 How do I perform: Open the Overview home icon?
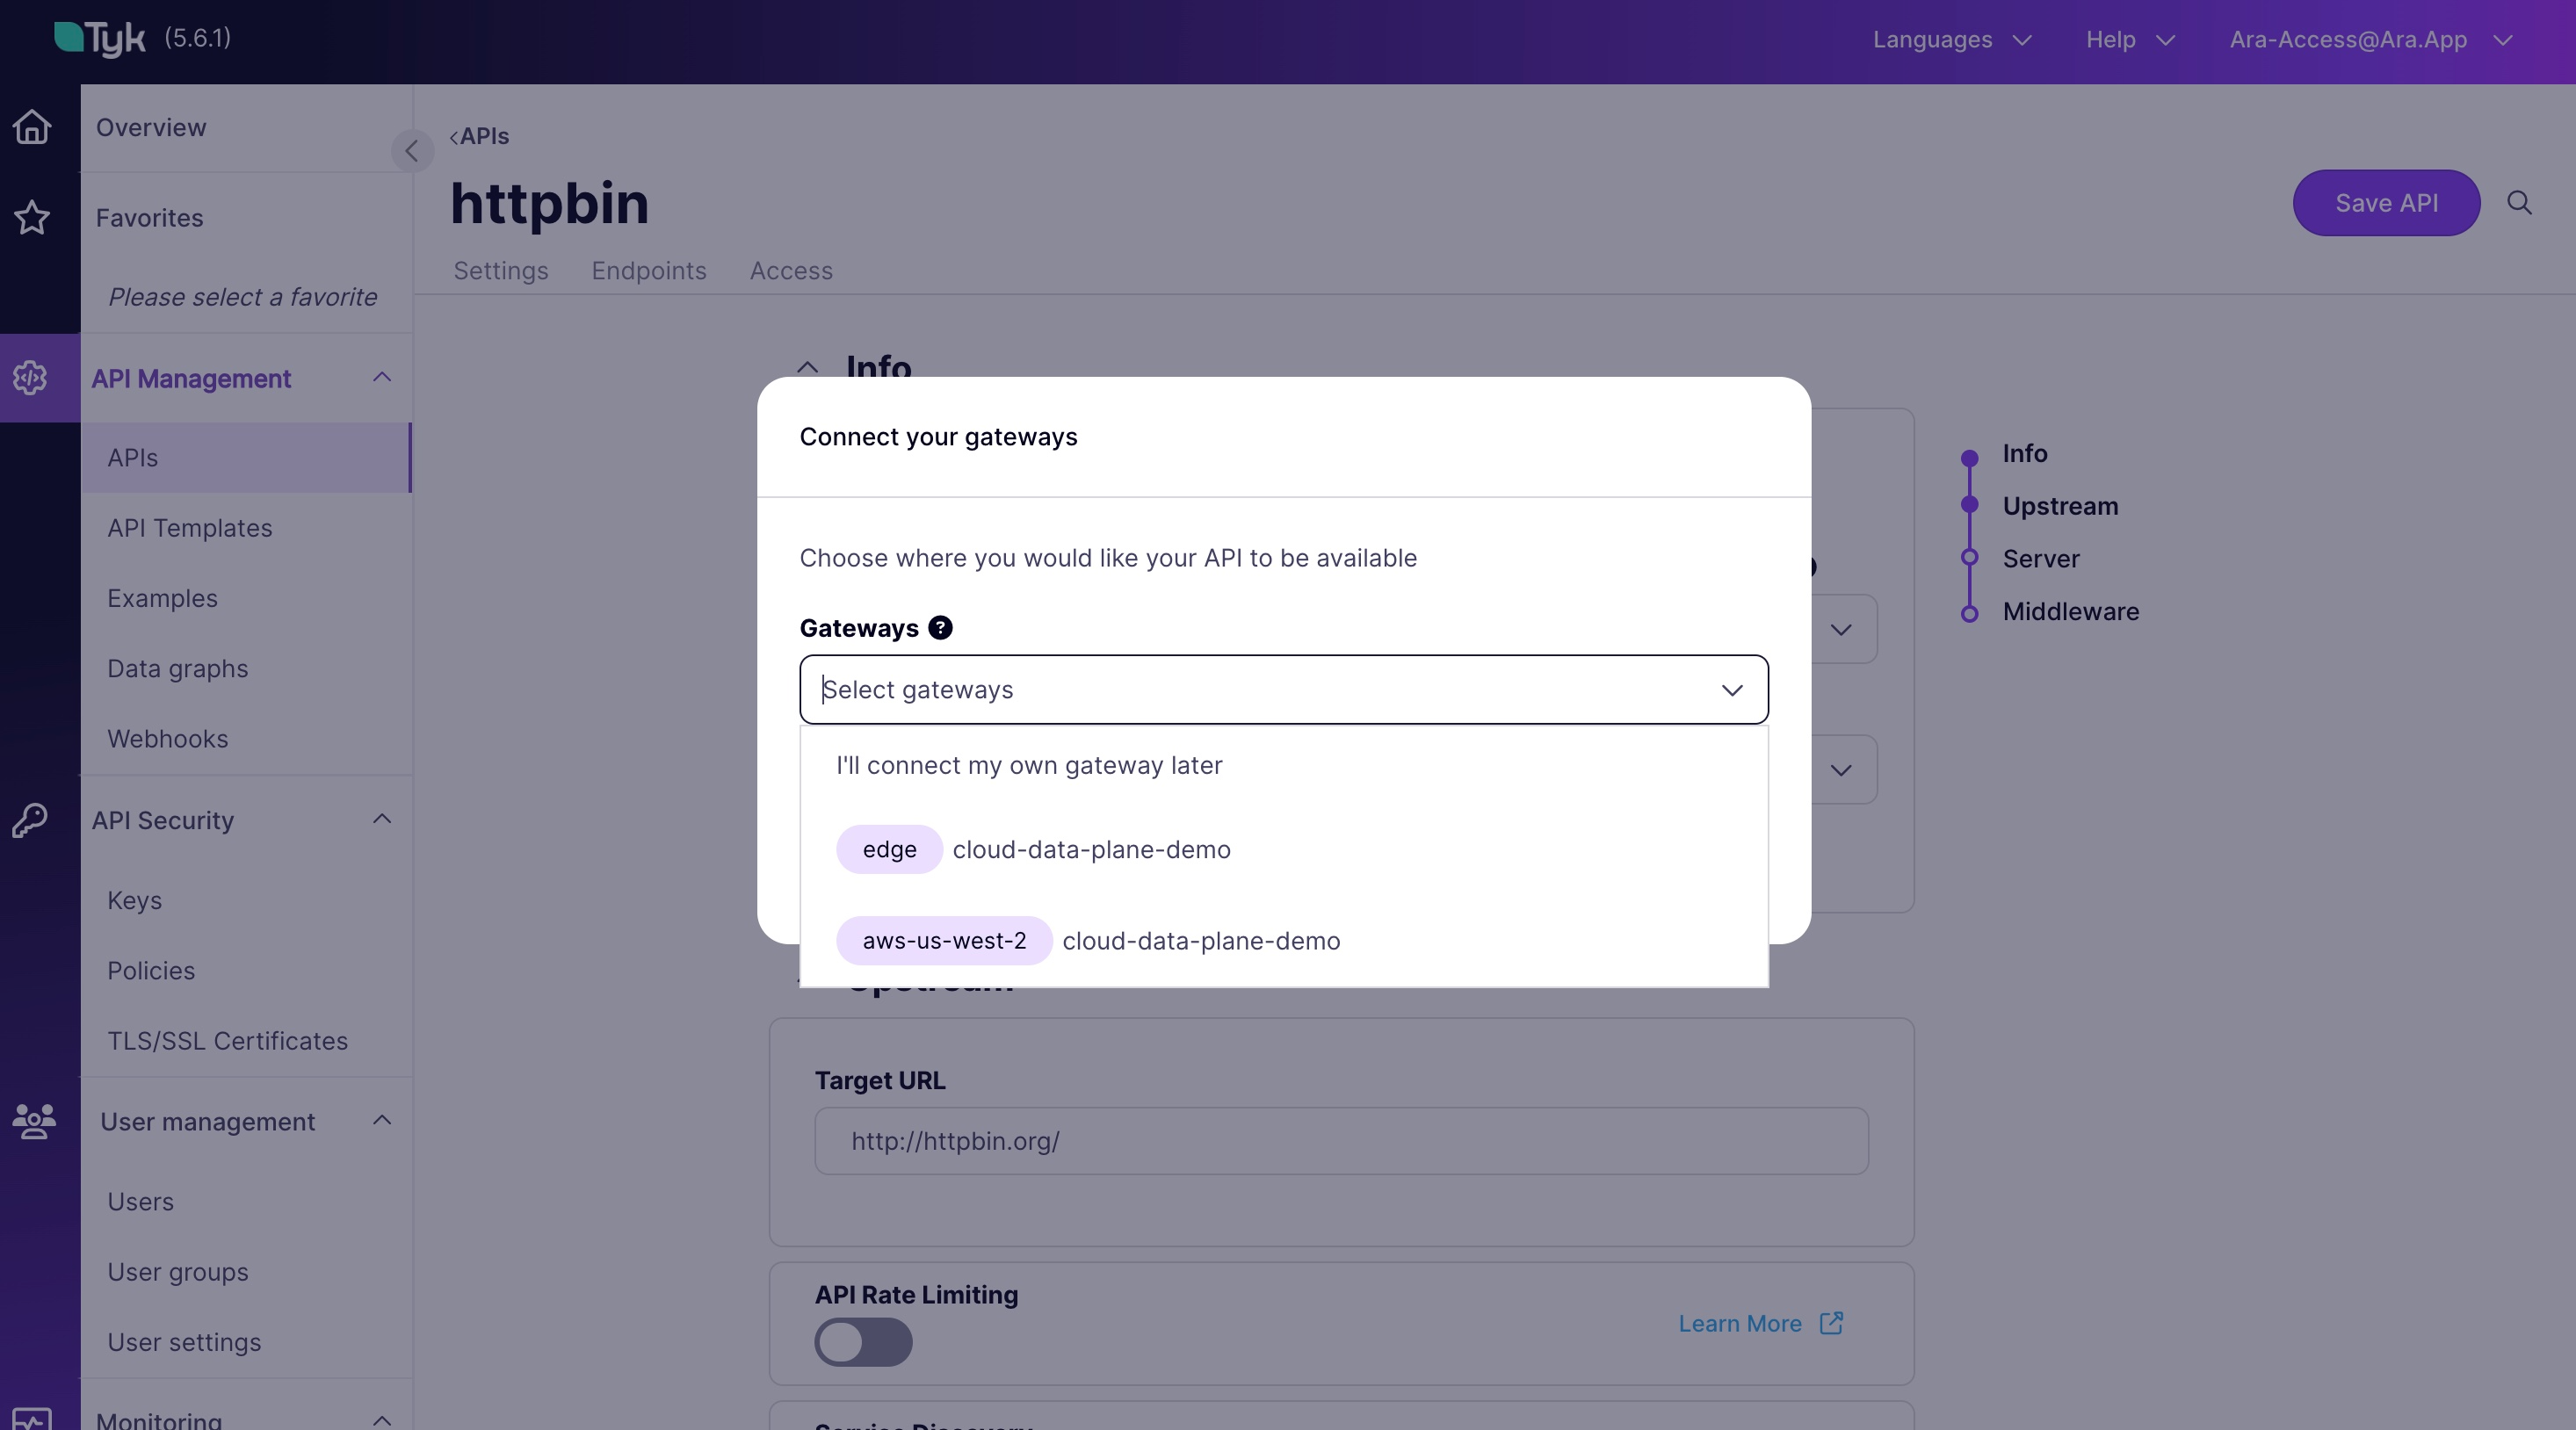tap(31, 127)
